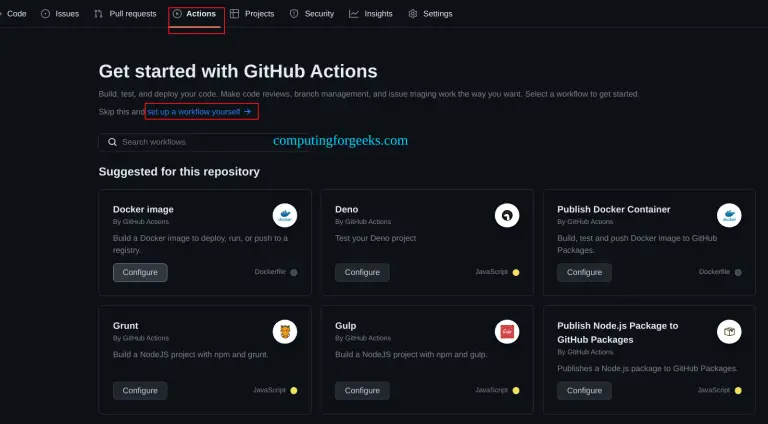Viewport: 768px width, 424px height.
Task: Click the magnifier icon in search workflows
Action: pyautogui.click(x=112, y=142)
